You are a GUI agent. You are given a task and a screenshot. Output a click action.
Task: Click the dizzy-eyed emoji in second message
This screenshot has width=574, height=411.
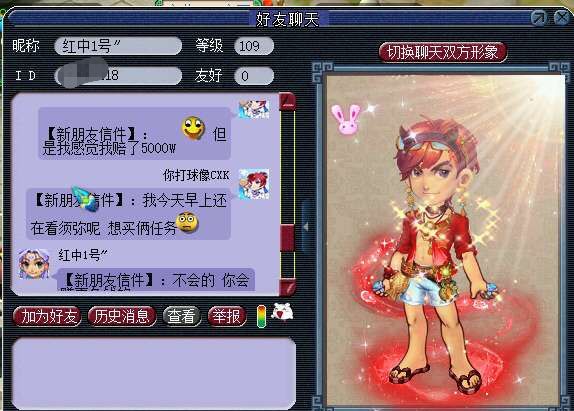pos(187,222)
